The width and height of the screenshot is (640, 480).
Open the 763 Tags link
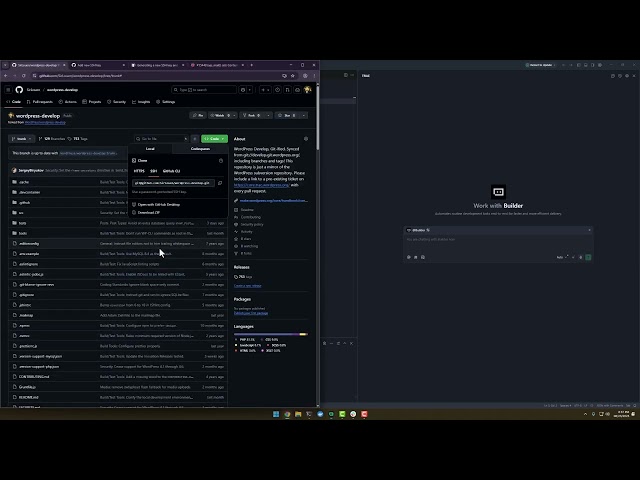click(78, 139)
